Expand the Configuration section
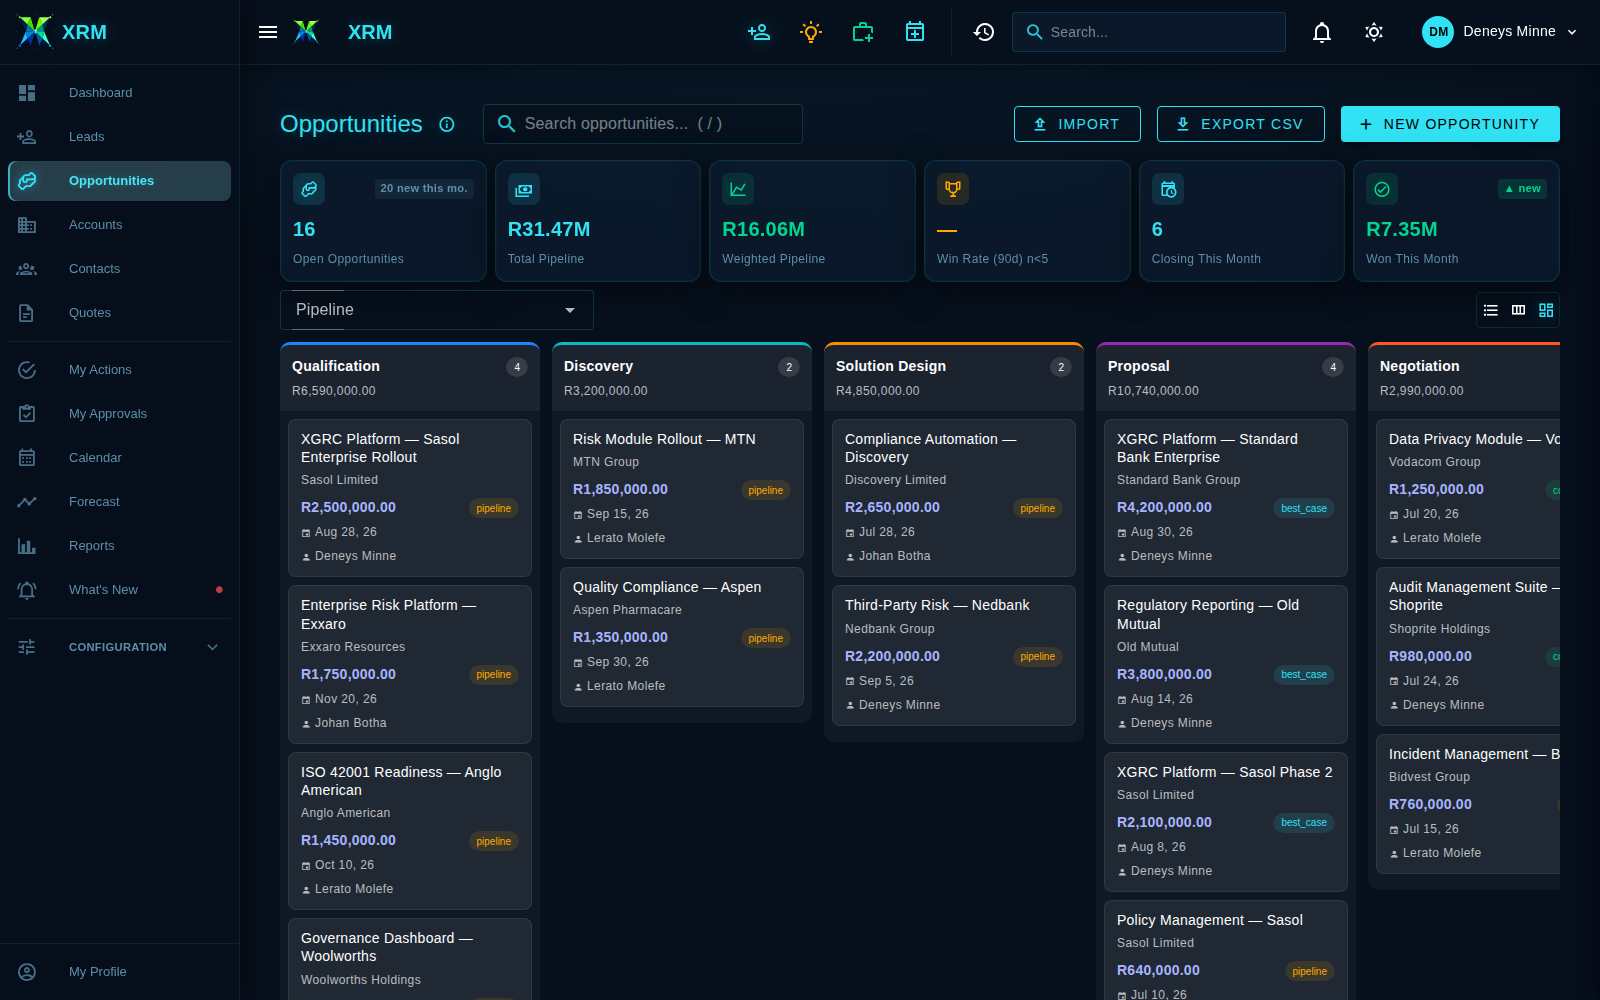 point(119,647)
